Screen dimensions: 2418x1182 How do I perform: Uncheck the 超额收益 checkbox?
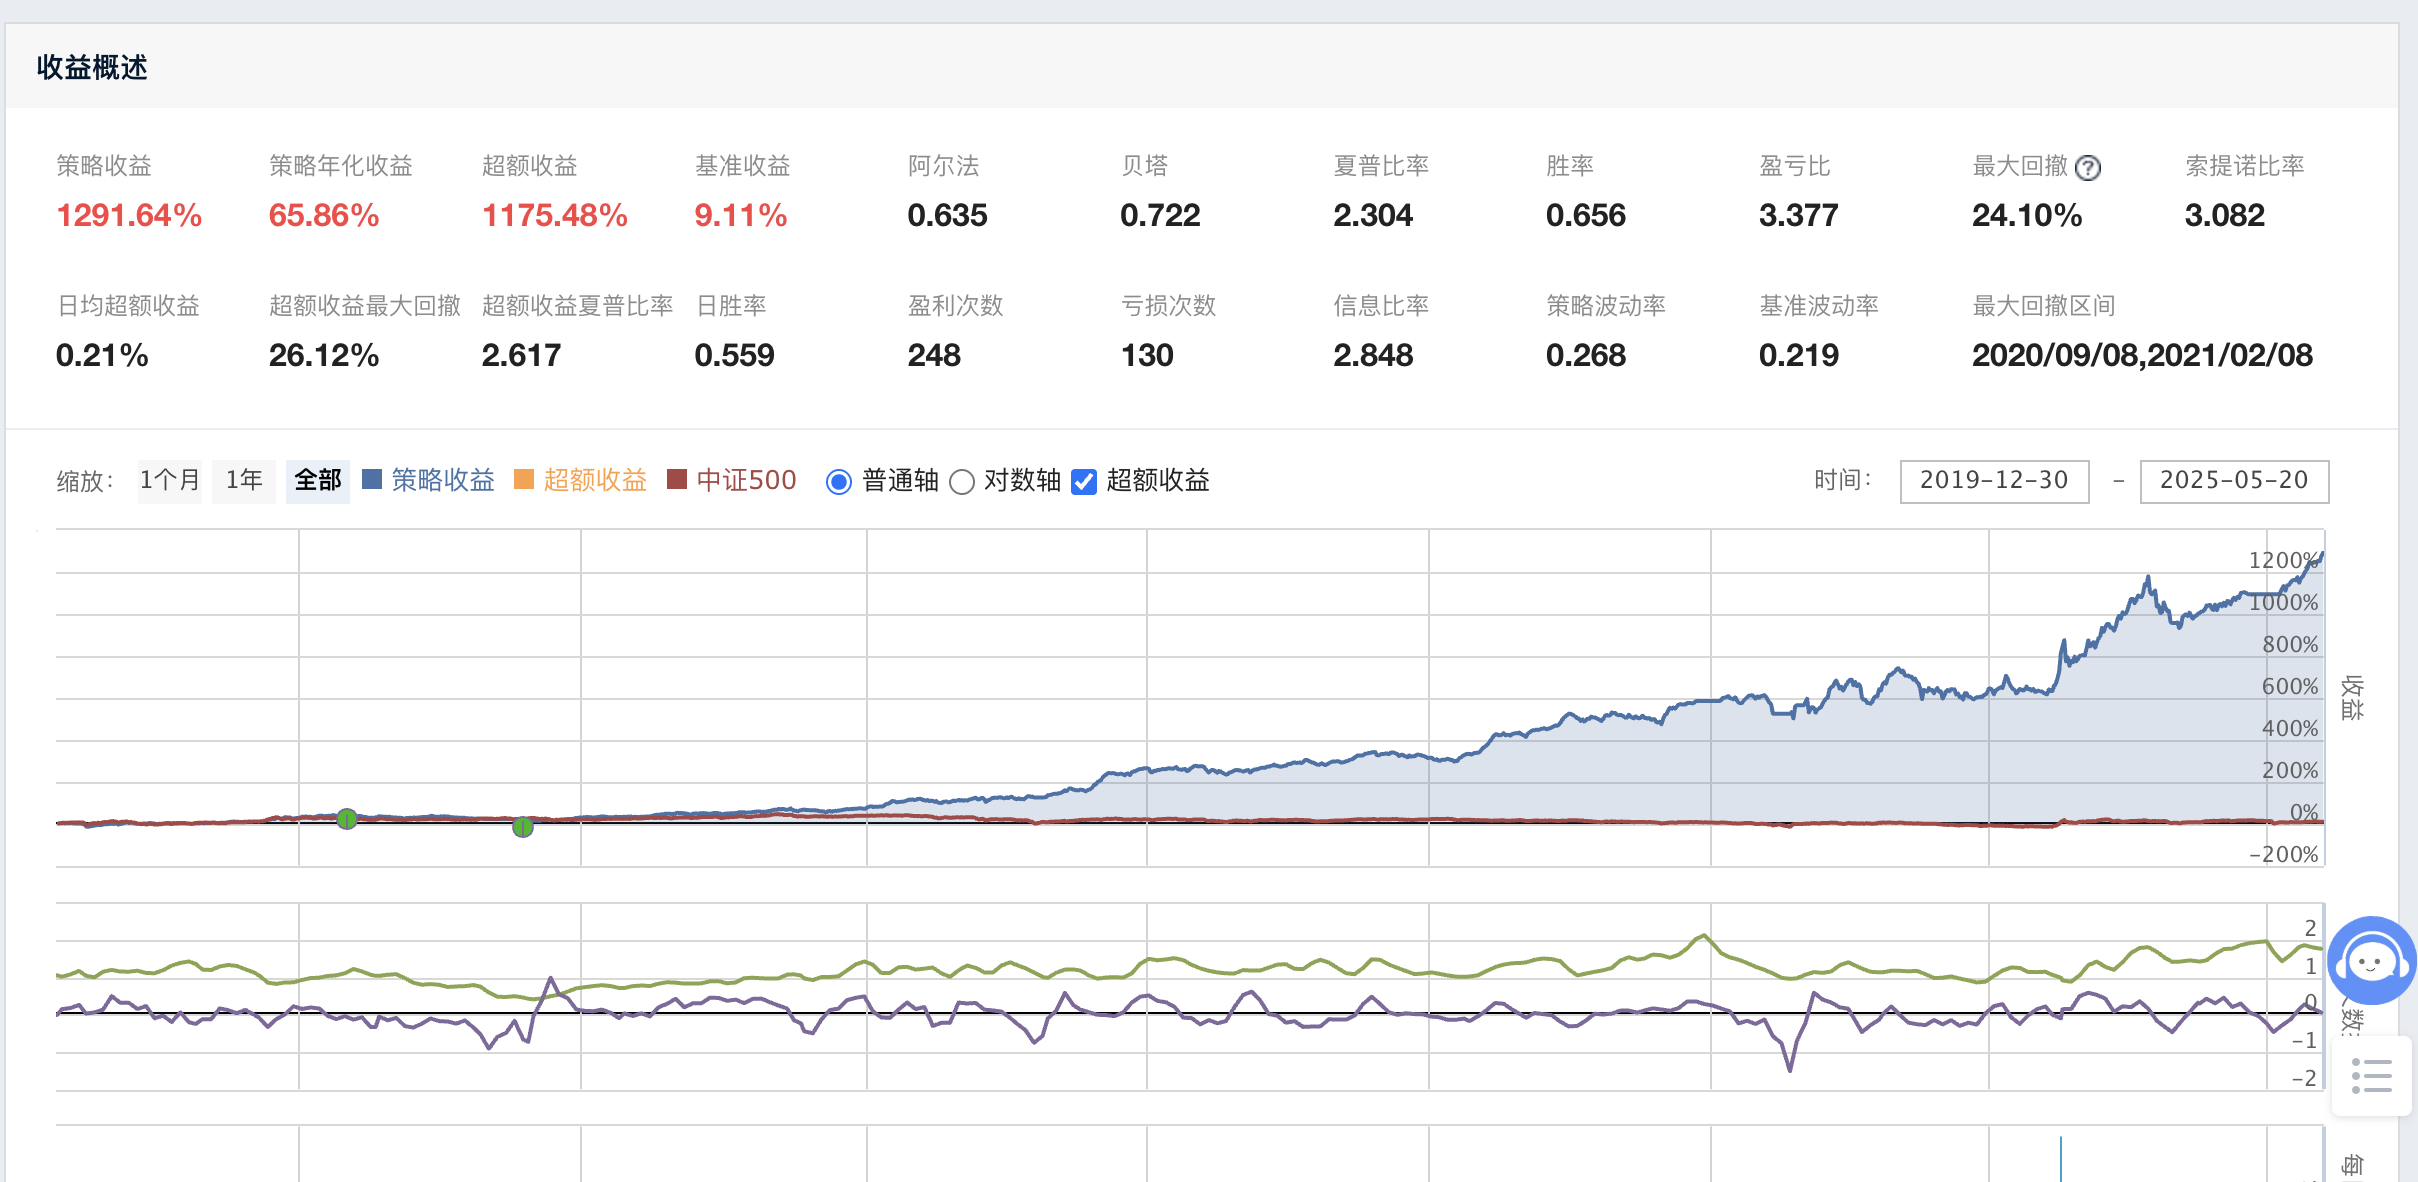(x=1084, y=482)
